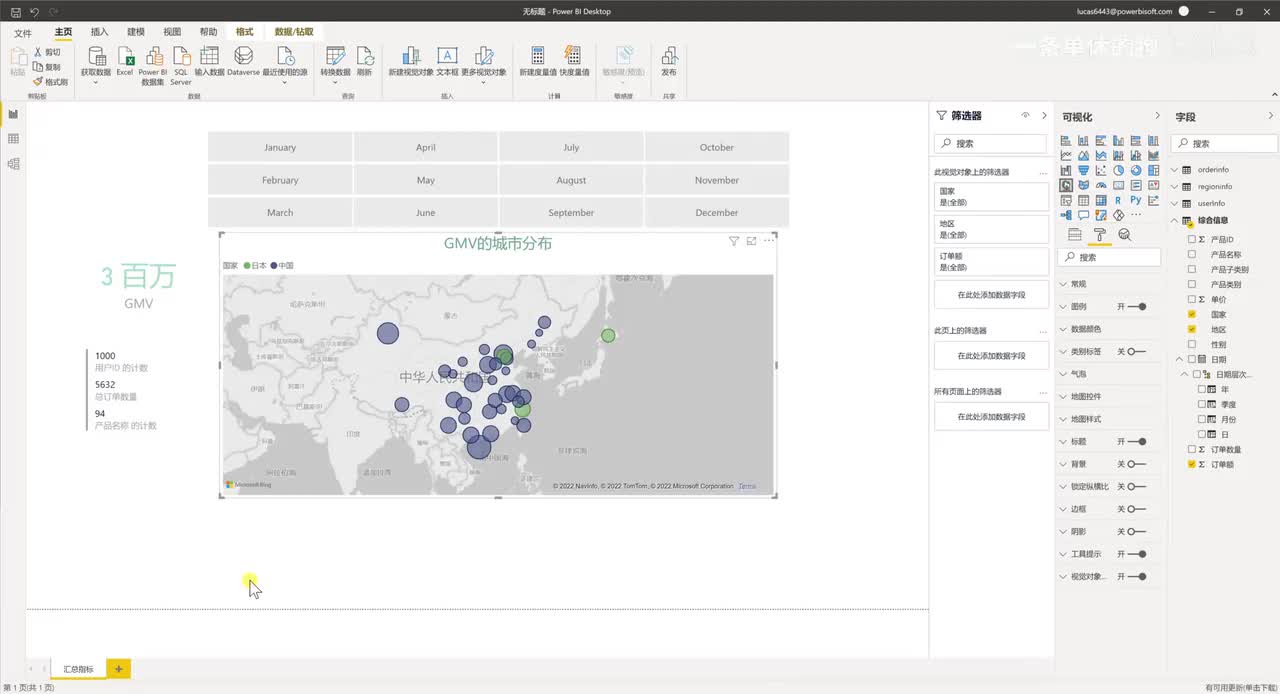Expand the regioninfo table
The width and height of the screenshot is (1280, 694).
1175,187
